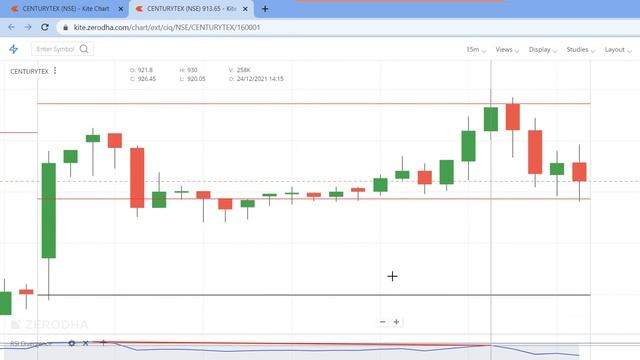Click the CENTURYTEX symbol label
640x360 pixels.
pyautogui.click(x=29, y=71)
